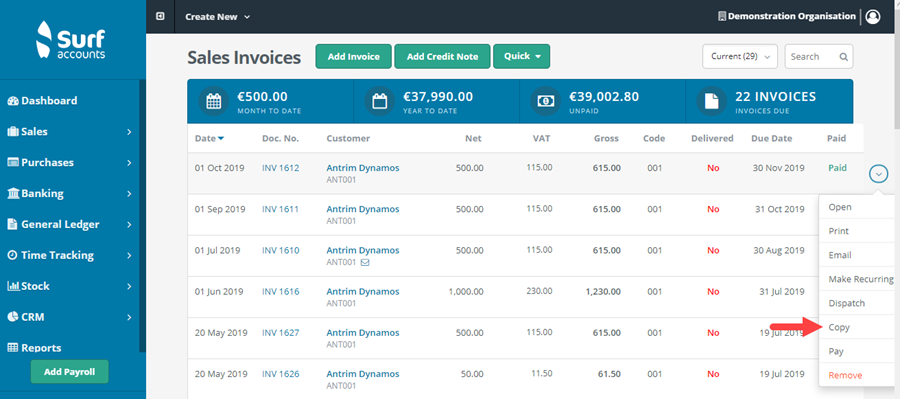This screenshot has height=399, width=900.
Task: Open the Create New menu
Action: coord(218,17)
